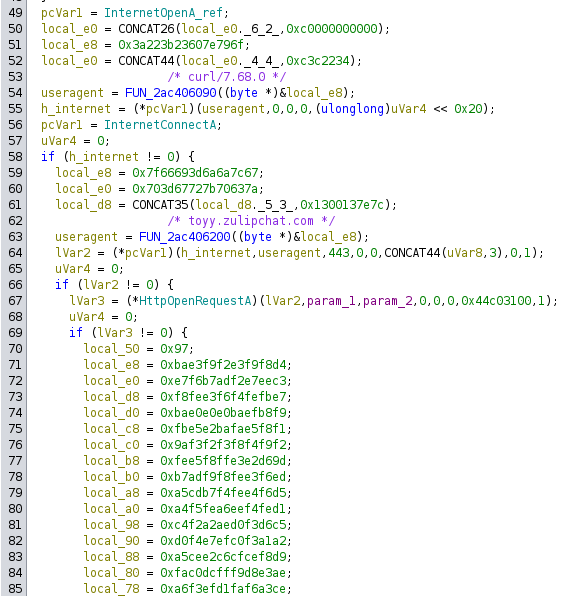The width and height of the screenshot is (573, 596).
Task: Click HttpOpenRequestA call on line 67
Action: click(195, 301)
